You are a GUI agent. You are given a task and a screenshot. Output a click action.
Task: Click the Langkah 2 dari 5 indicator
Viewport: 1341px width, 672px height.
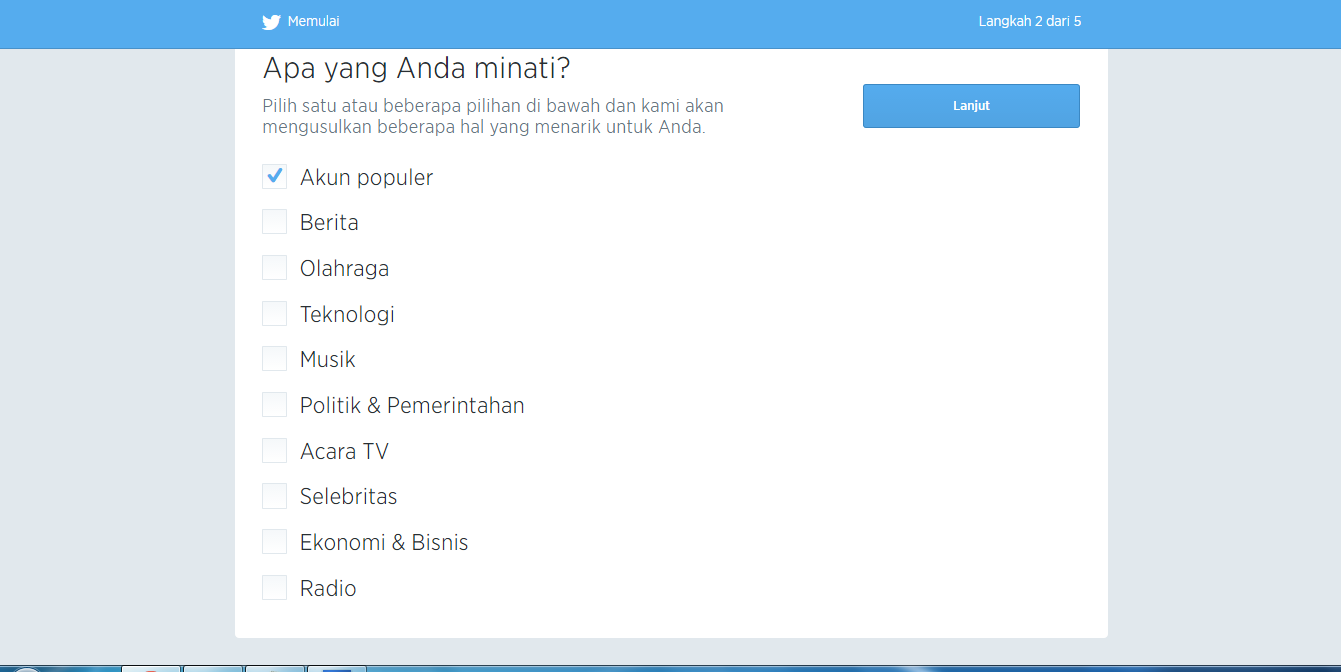(1029, 21)
